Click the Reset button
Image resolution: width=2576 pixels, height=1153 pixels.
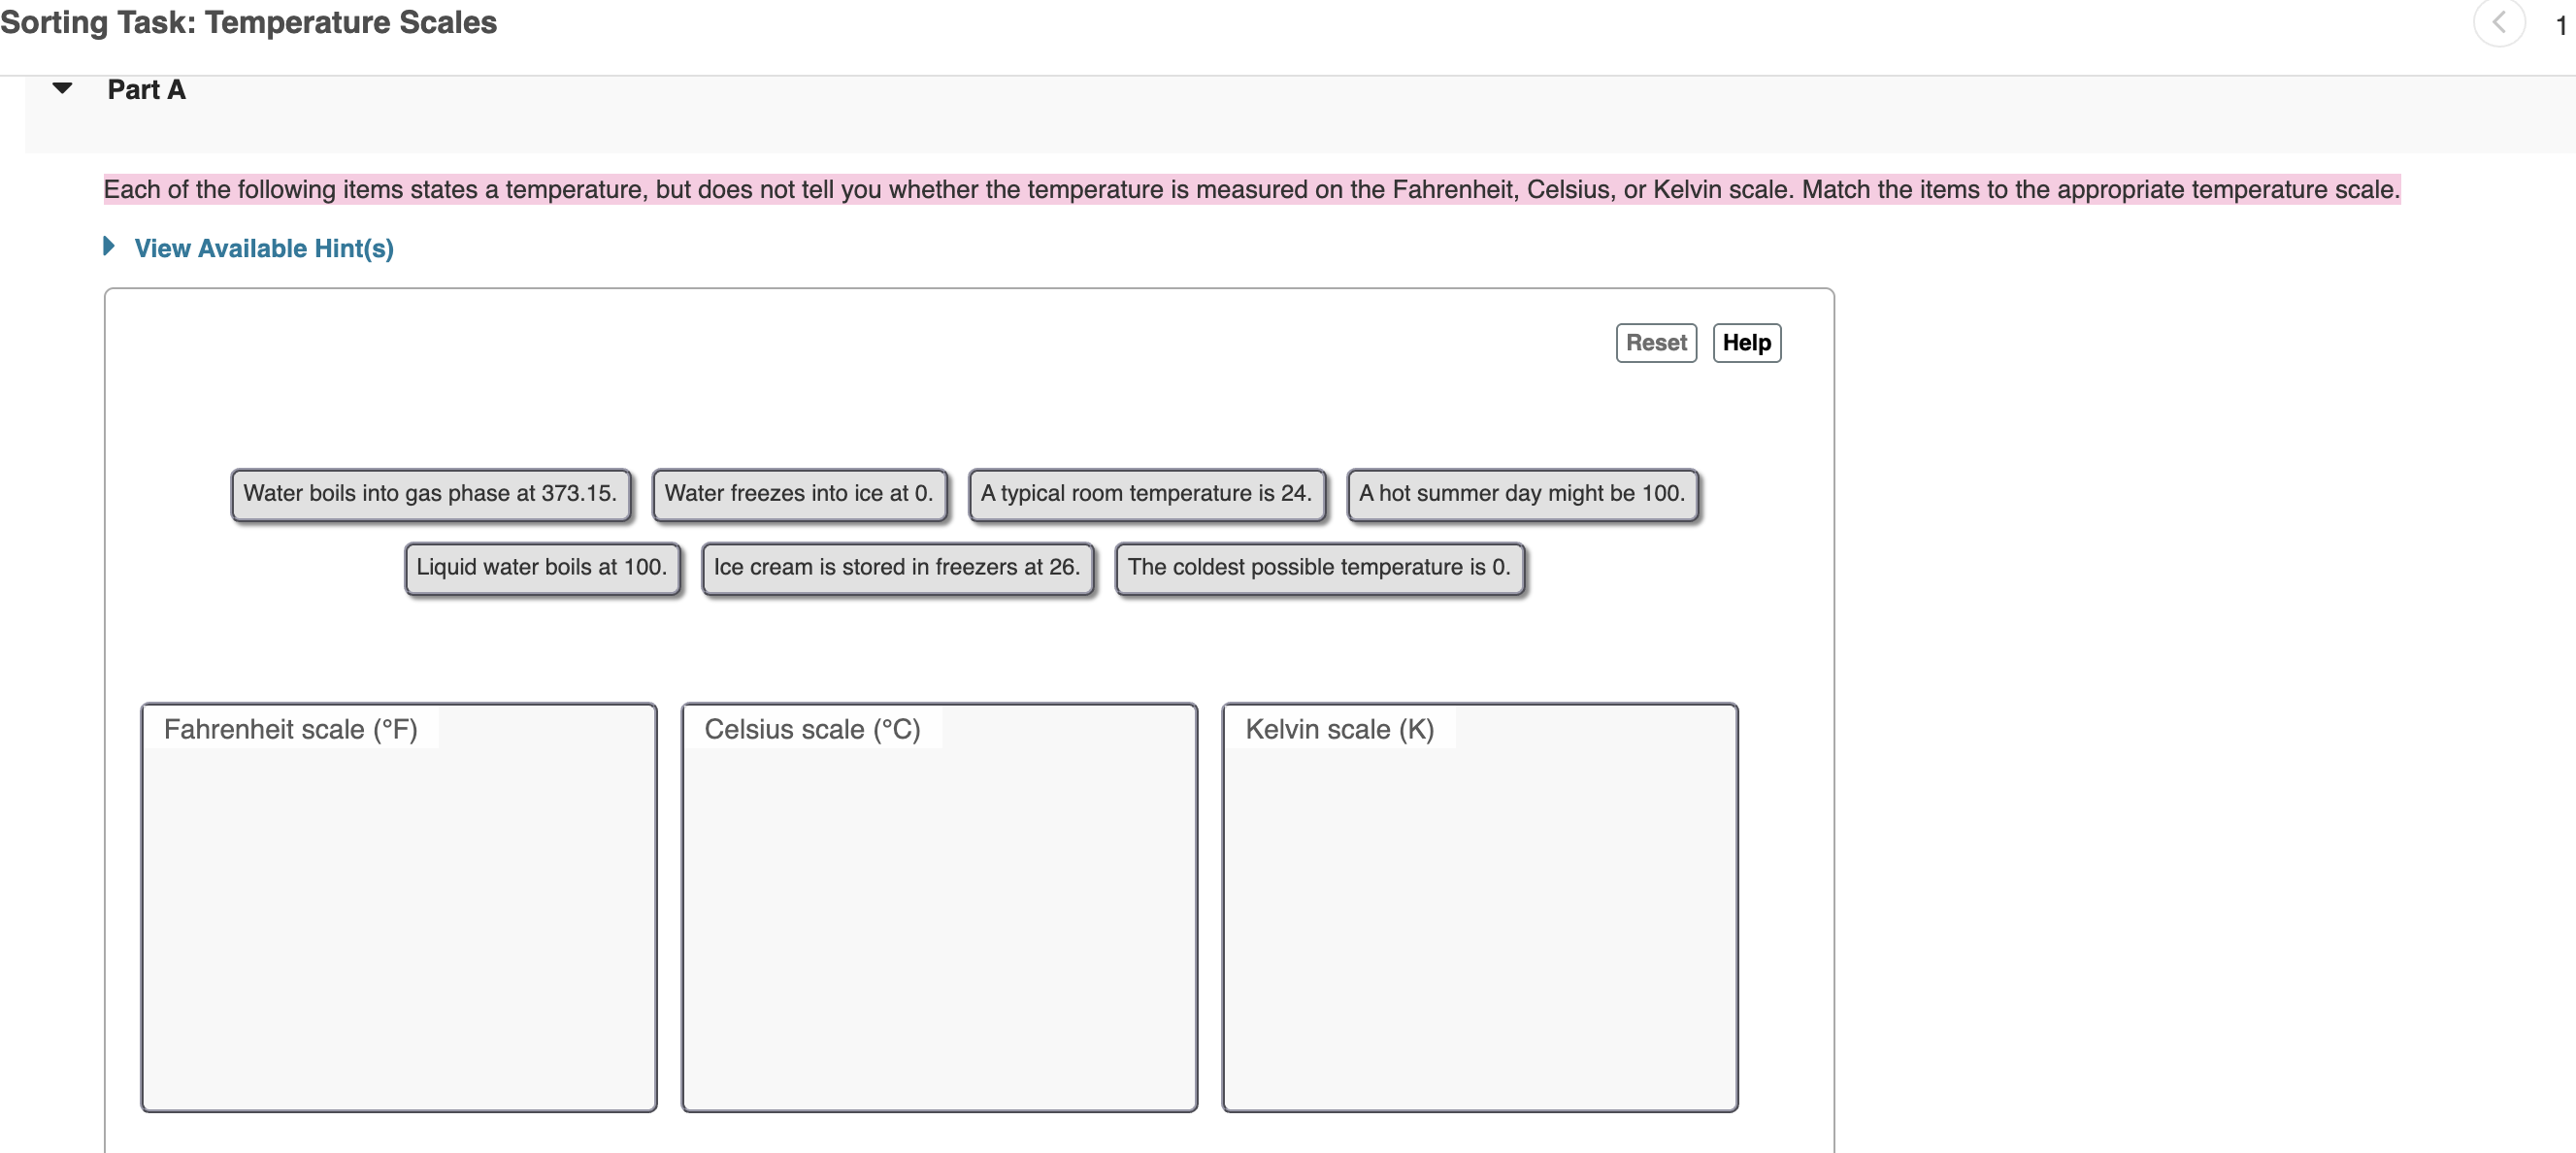(1656, 342)
